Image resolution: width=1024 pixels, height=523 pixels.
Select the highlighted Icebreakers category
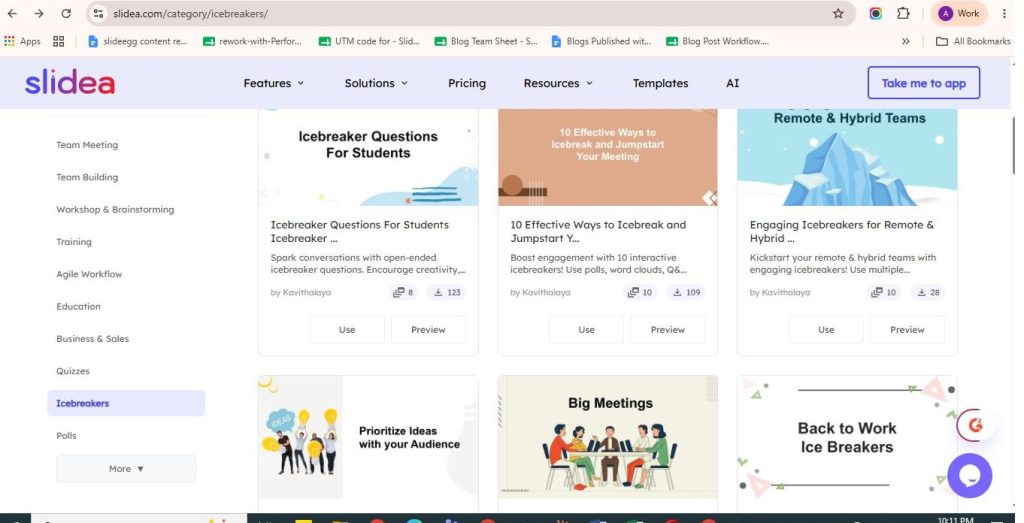click(126, 404)
